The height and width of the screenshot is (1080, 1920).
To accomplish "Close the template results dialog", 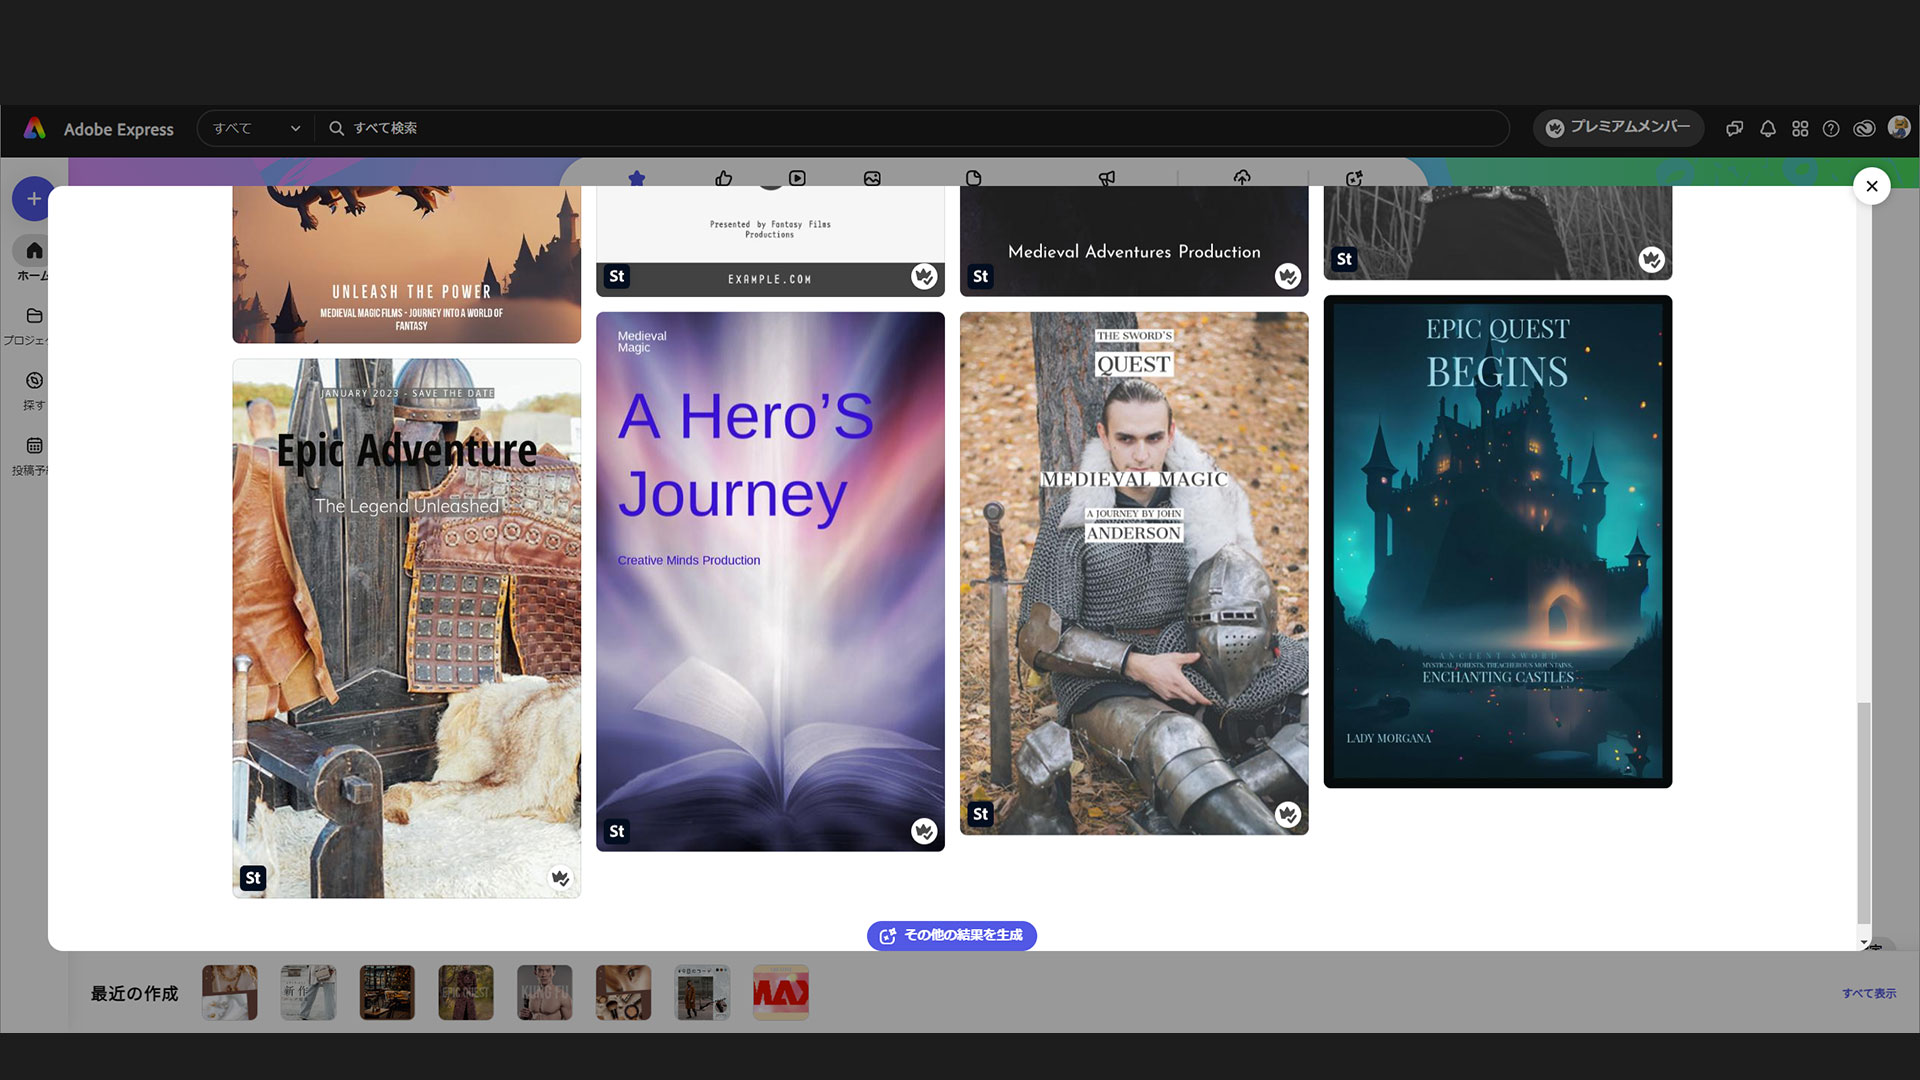I will (1871, 186).
